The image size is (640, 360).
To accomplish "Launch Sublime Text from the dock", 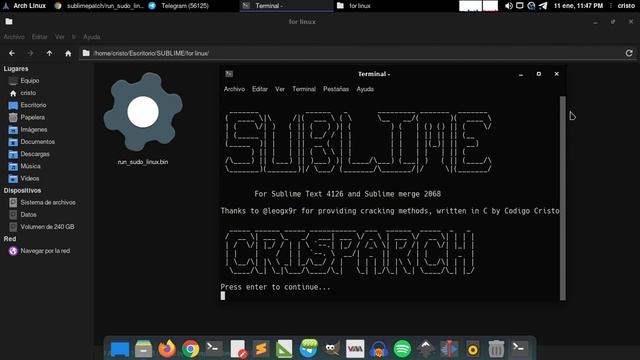I will tap(261, 349).
